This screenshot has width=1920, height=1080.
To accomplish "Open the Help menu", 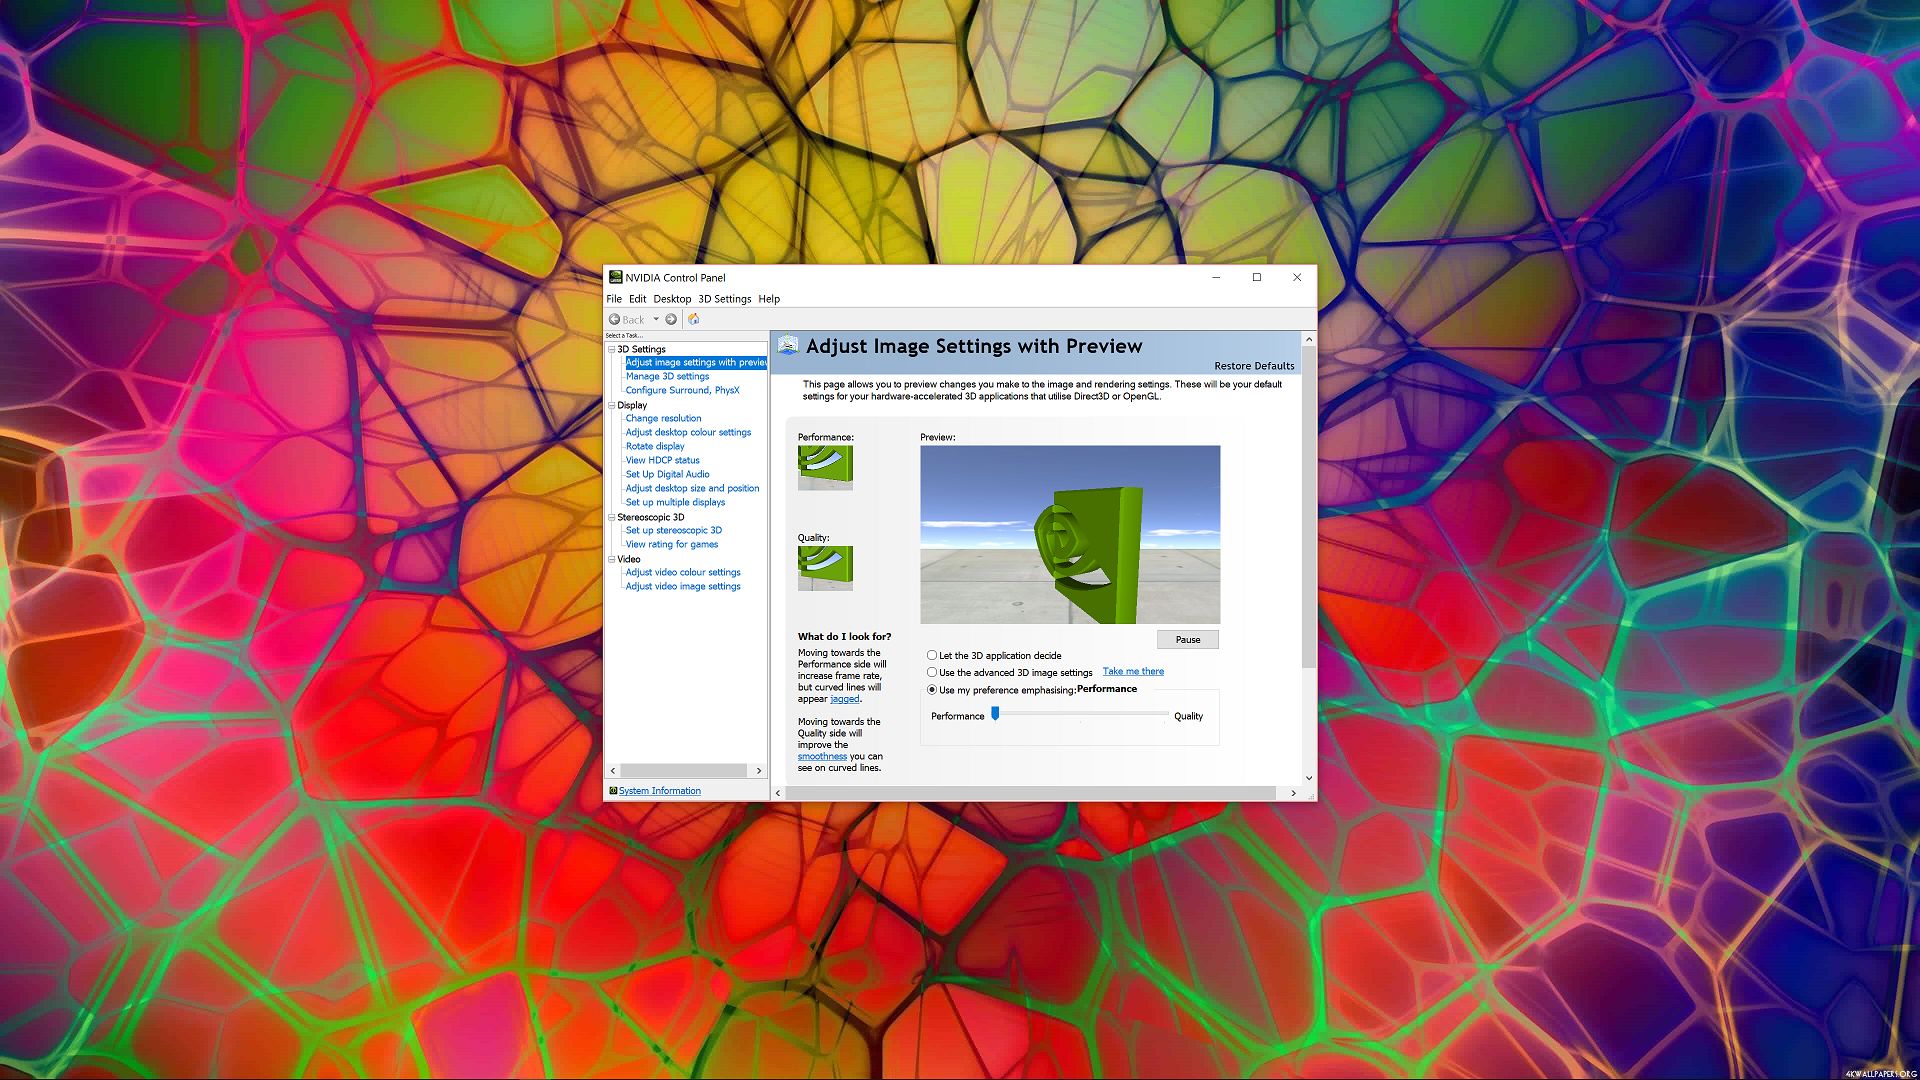I will [x=769, y=299].
